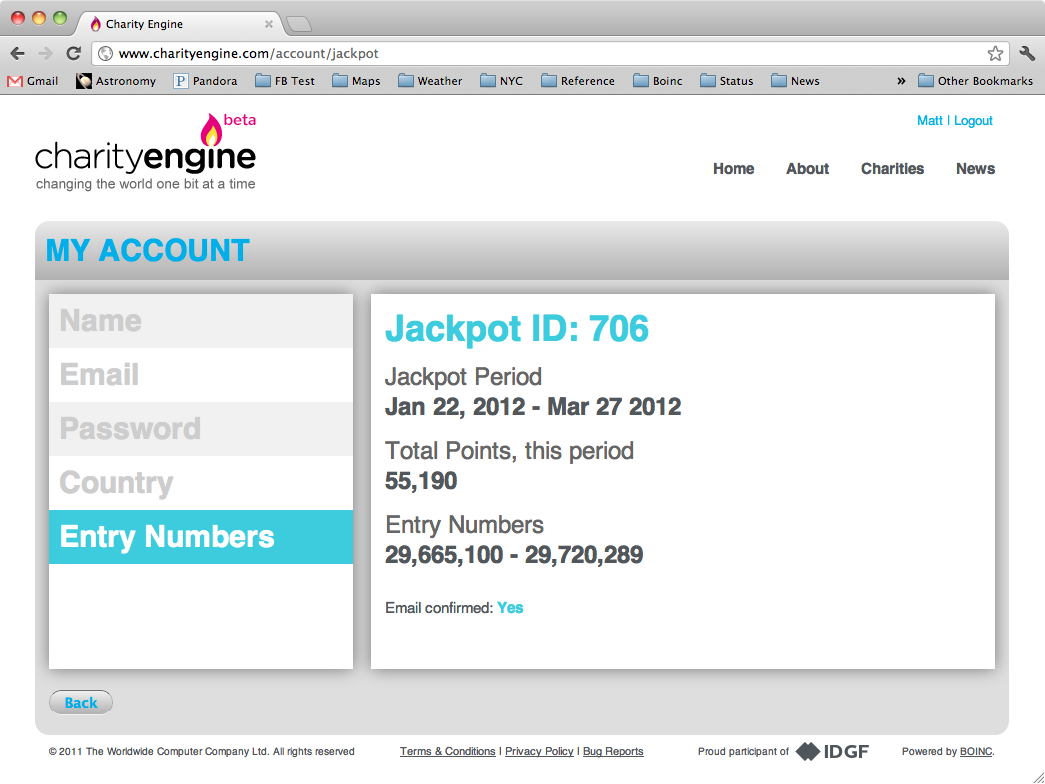
Task: Select the Country account section
Action: (x=201, y=483)
